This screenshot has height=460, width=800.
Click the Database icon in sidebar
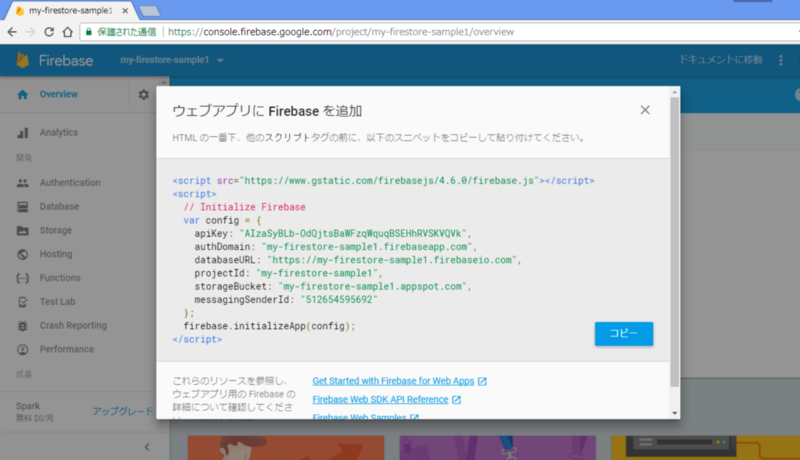tap(22, 207)
